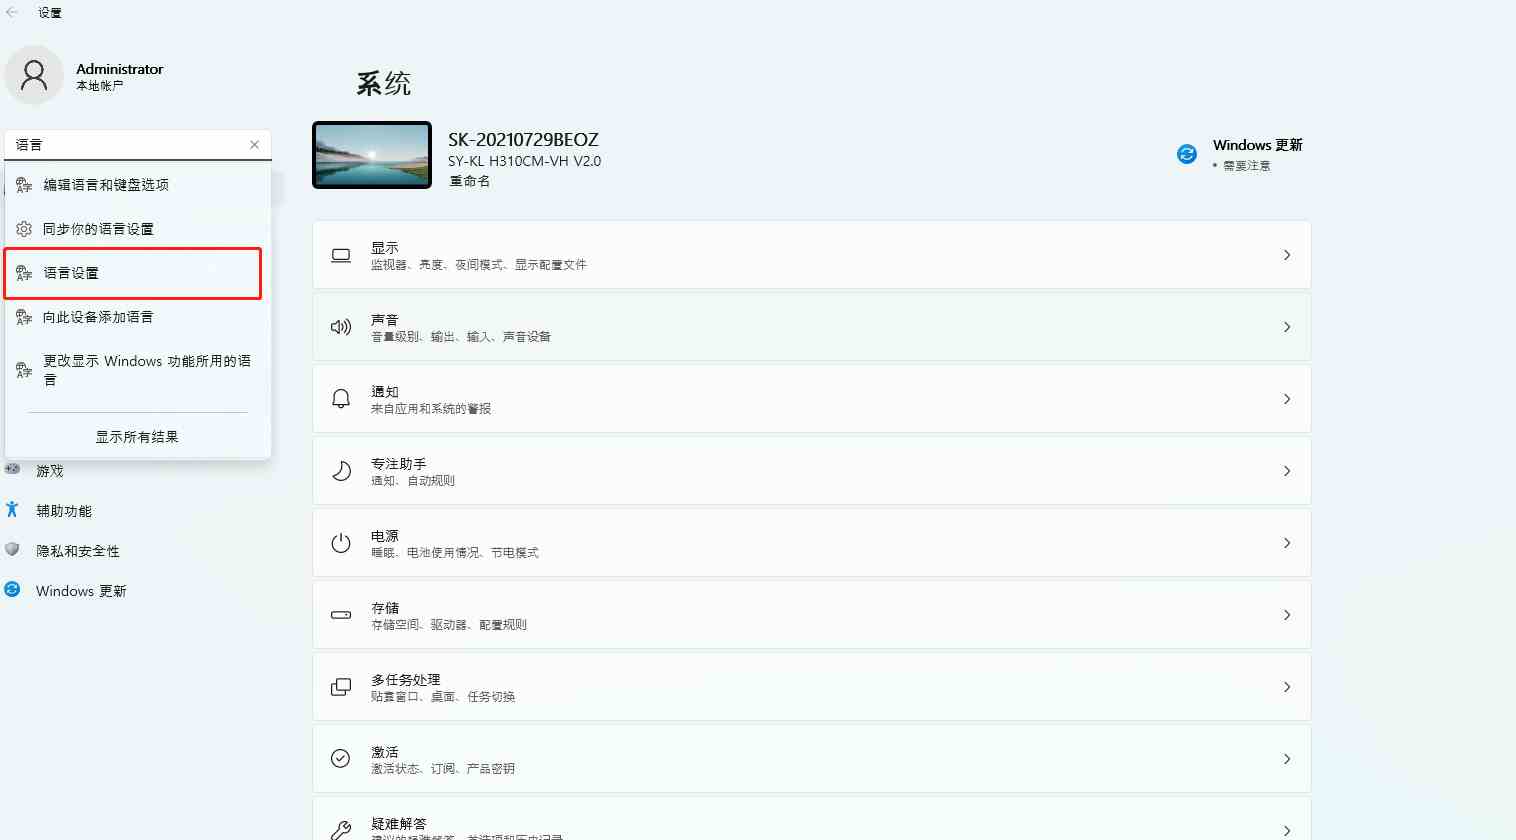Expand the 多任务处理 row chevron
This screenshot has width=1516, height=840.
point(1287,687)
